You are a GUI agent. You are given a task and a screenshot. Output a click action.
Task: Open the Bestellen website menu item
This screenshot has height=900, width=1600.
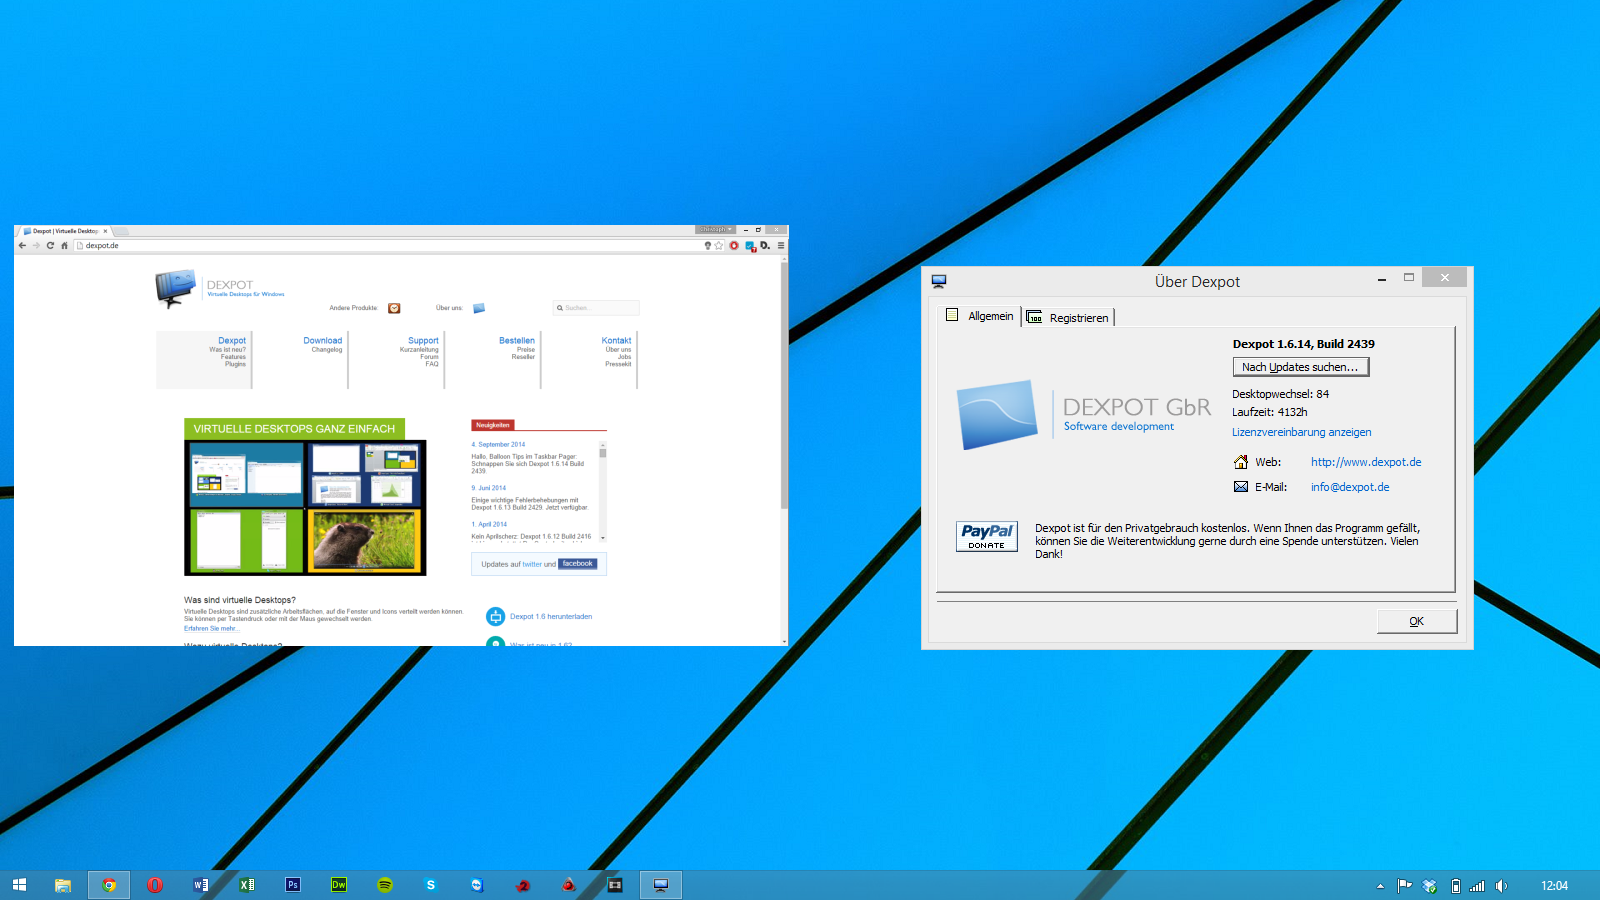point(517,341)
